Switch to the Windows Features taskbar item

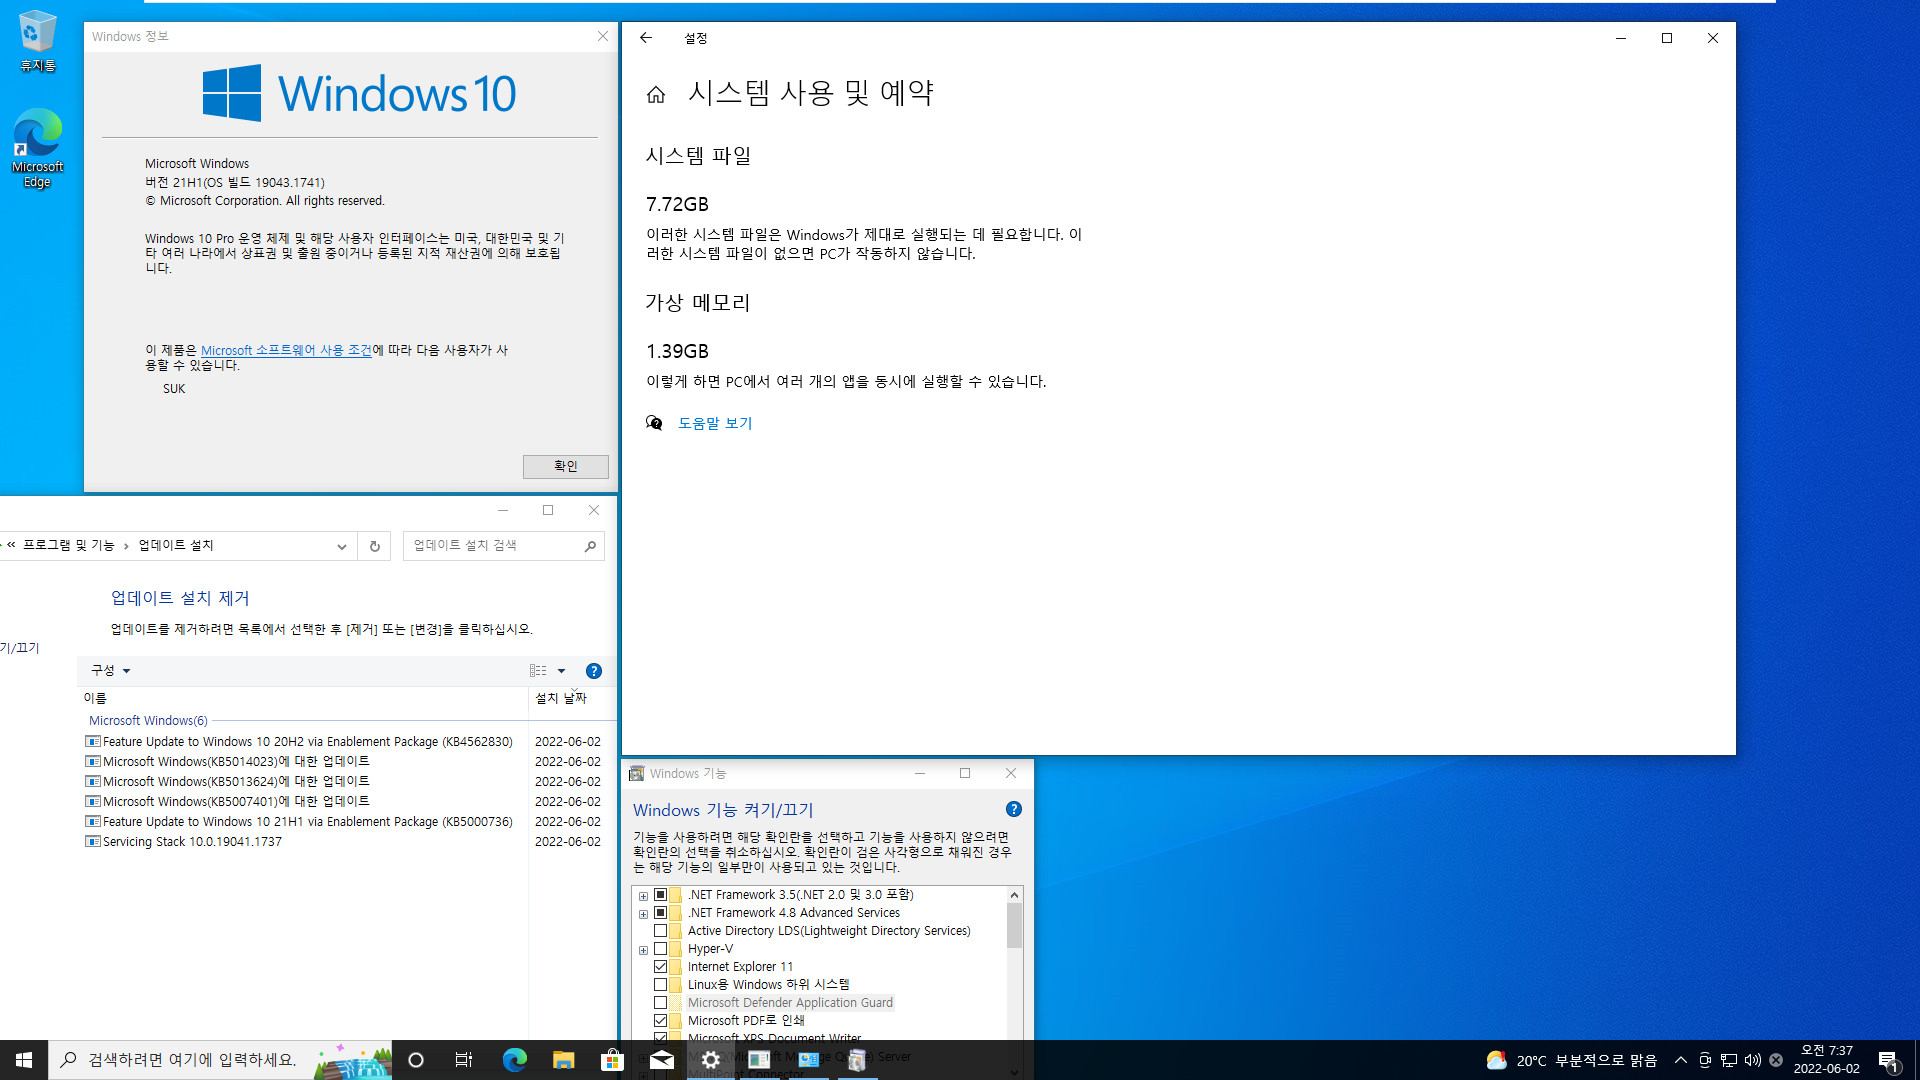(857, 1060)
